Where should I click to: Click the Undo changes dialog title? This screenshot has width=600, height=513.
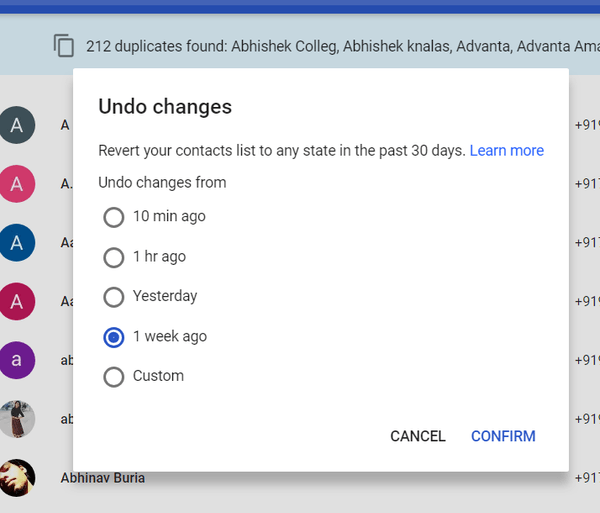coord(165,106)
